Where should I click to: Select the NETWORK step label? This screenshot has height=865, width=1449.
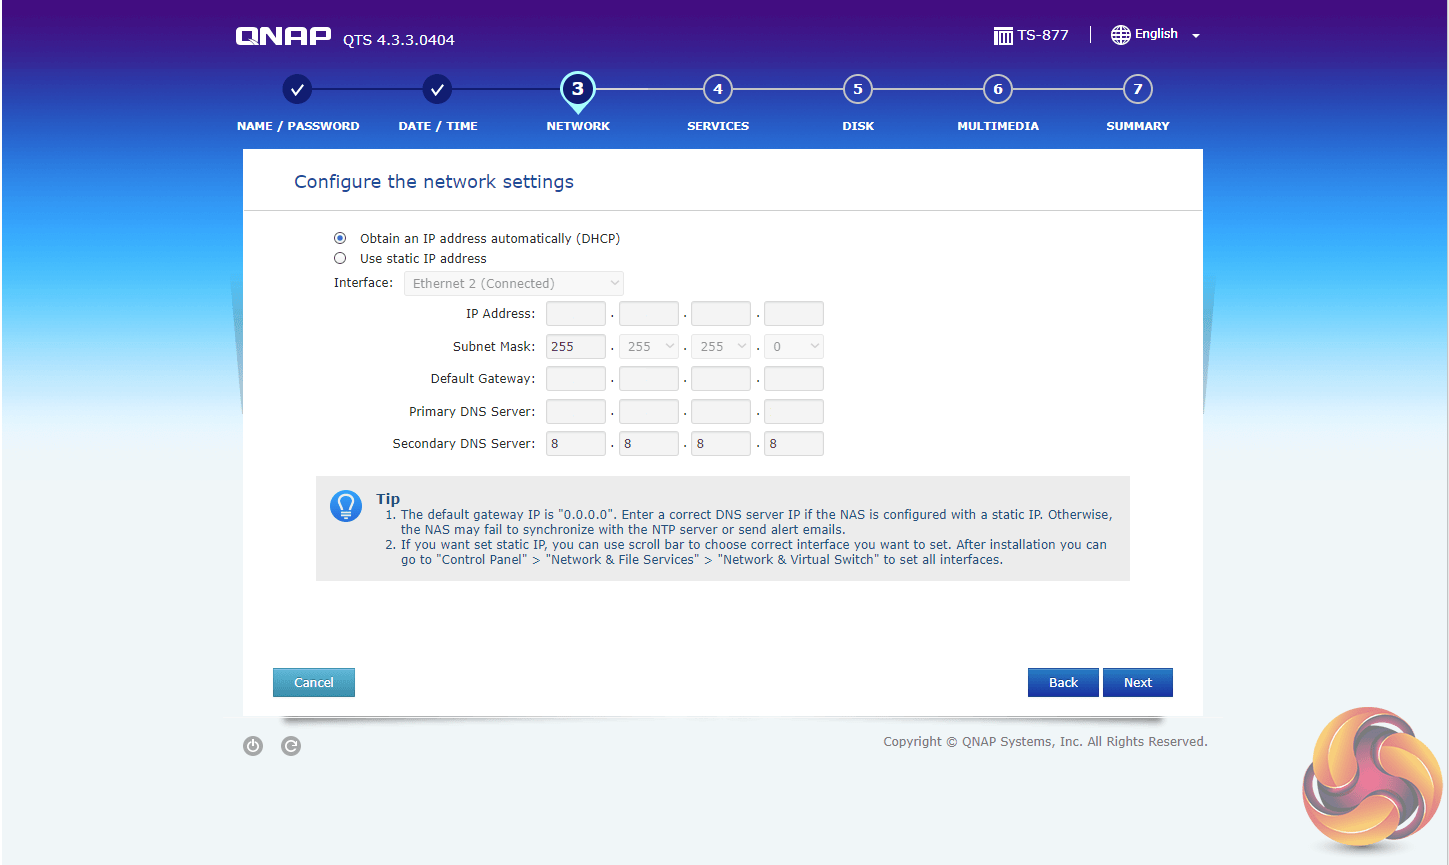[x=578, y=126]
